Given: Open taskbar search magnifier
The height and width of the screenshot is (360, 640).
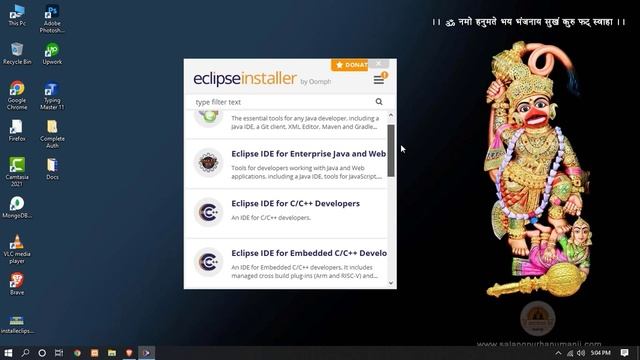Looking at the screenshot, I should pyautogui.click(x=25, y=353).
